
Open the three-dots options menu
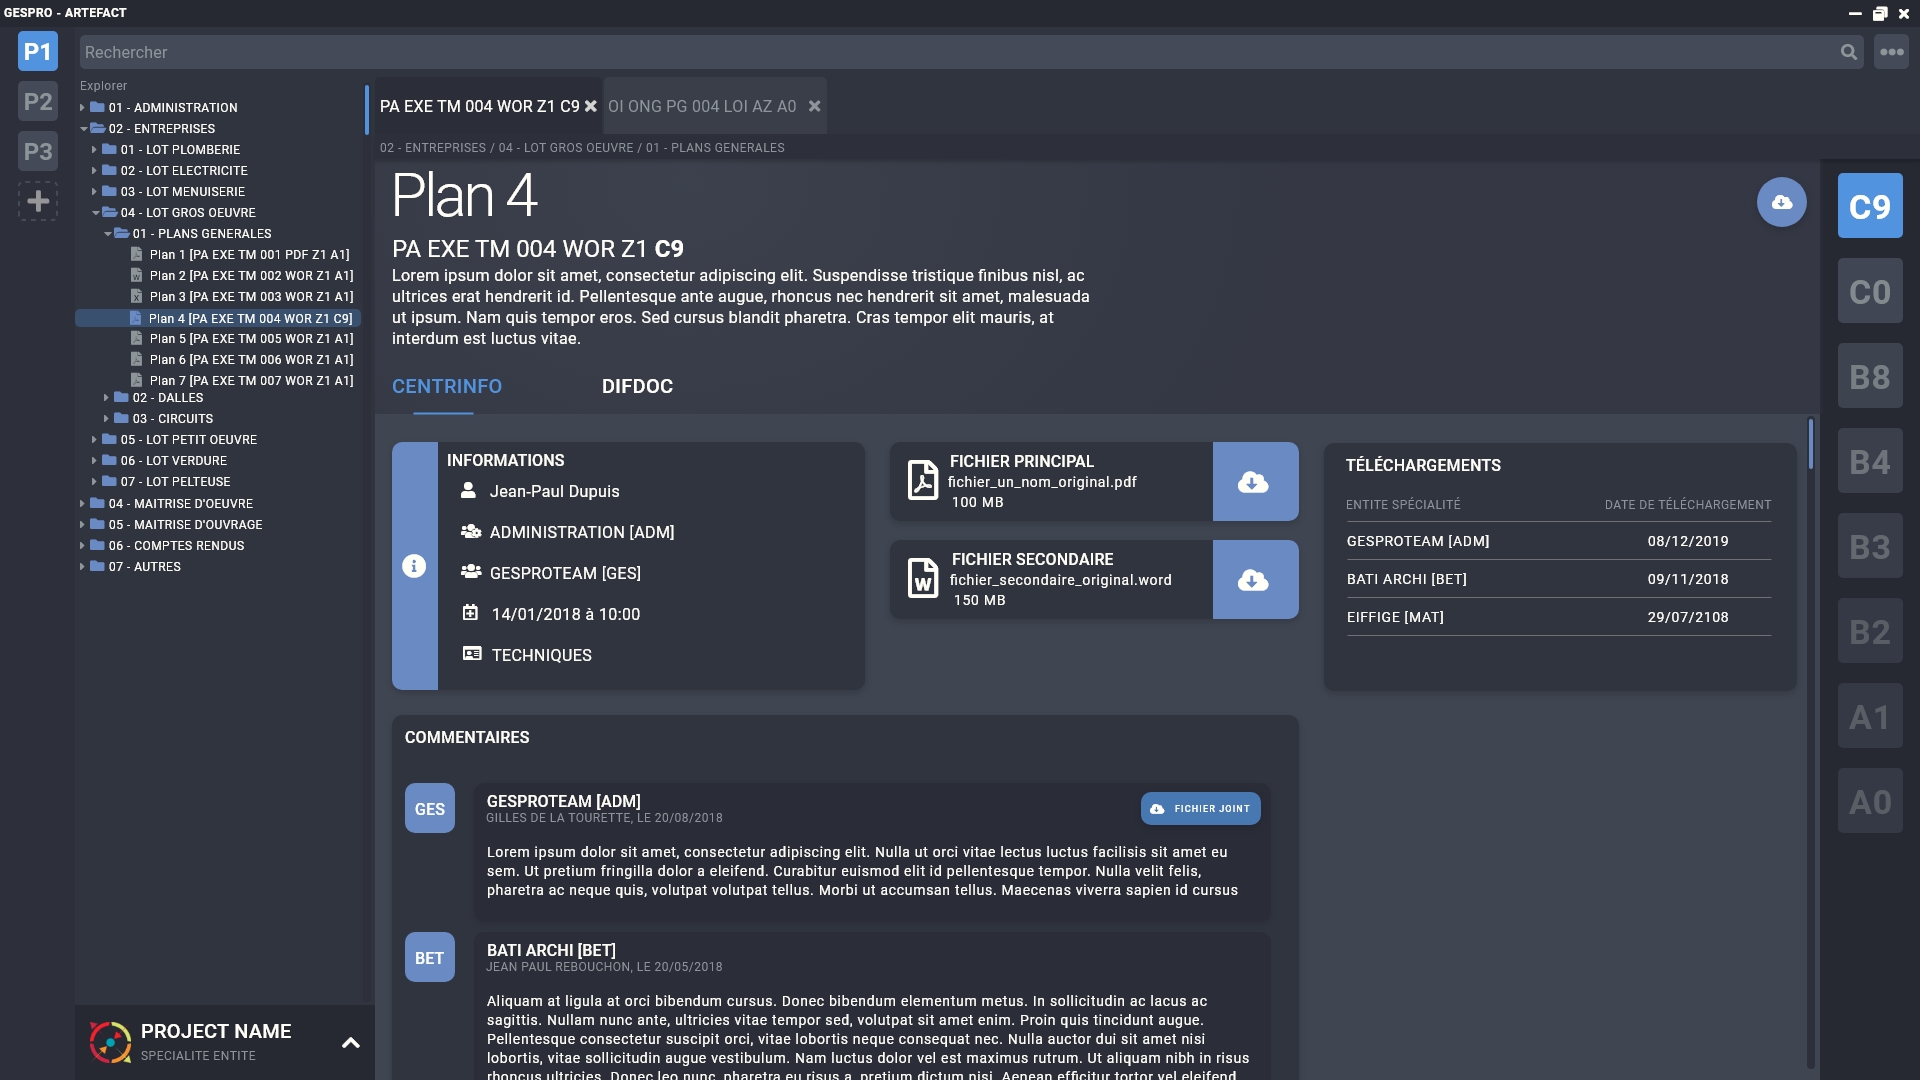[x=1891, y=52]
